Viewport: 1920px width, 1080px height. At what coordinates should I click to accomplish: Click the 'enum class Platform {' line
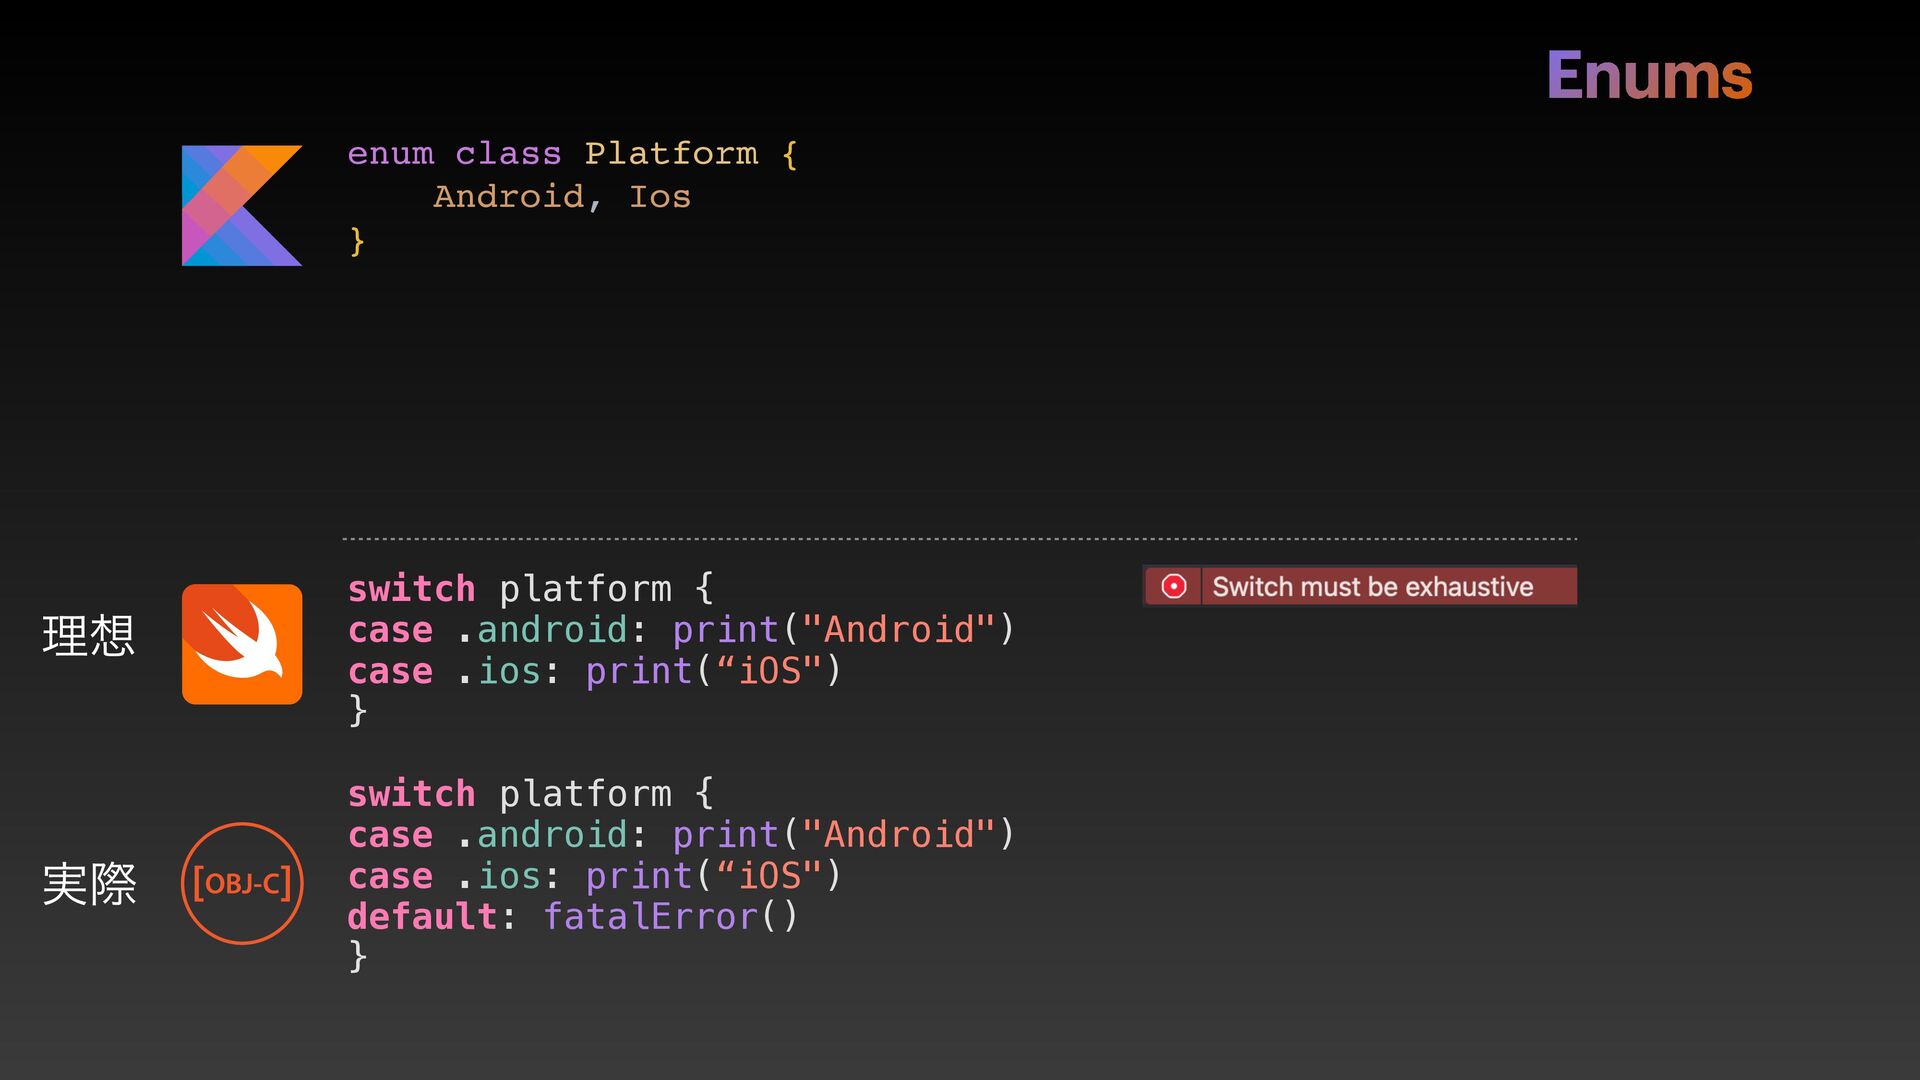(573, 154)
